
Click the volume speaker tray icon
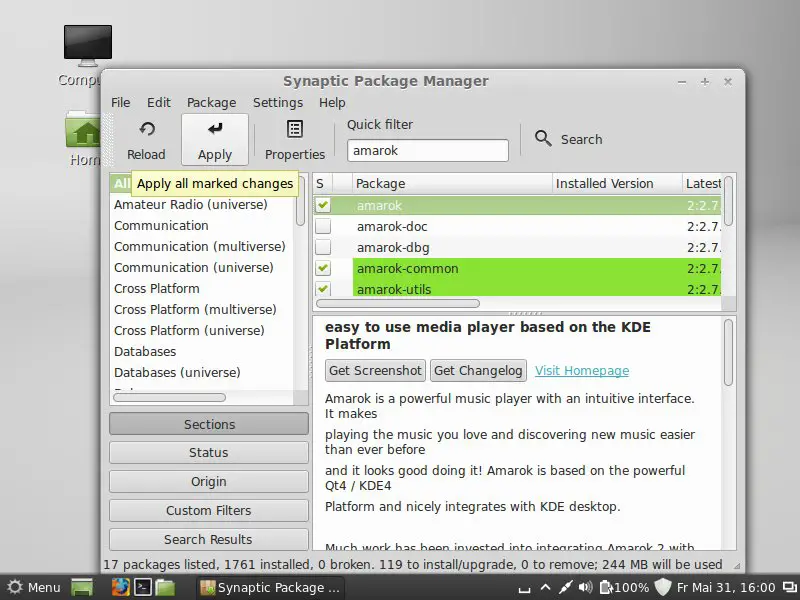point(586,587)
